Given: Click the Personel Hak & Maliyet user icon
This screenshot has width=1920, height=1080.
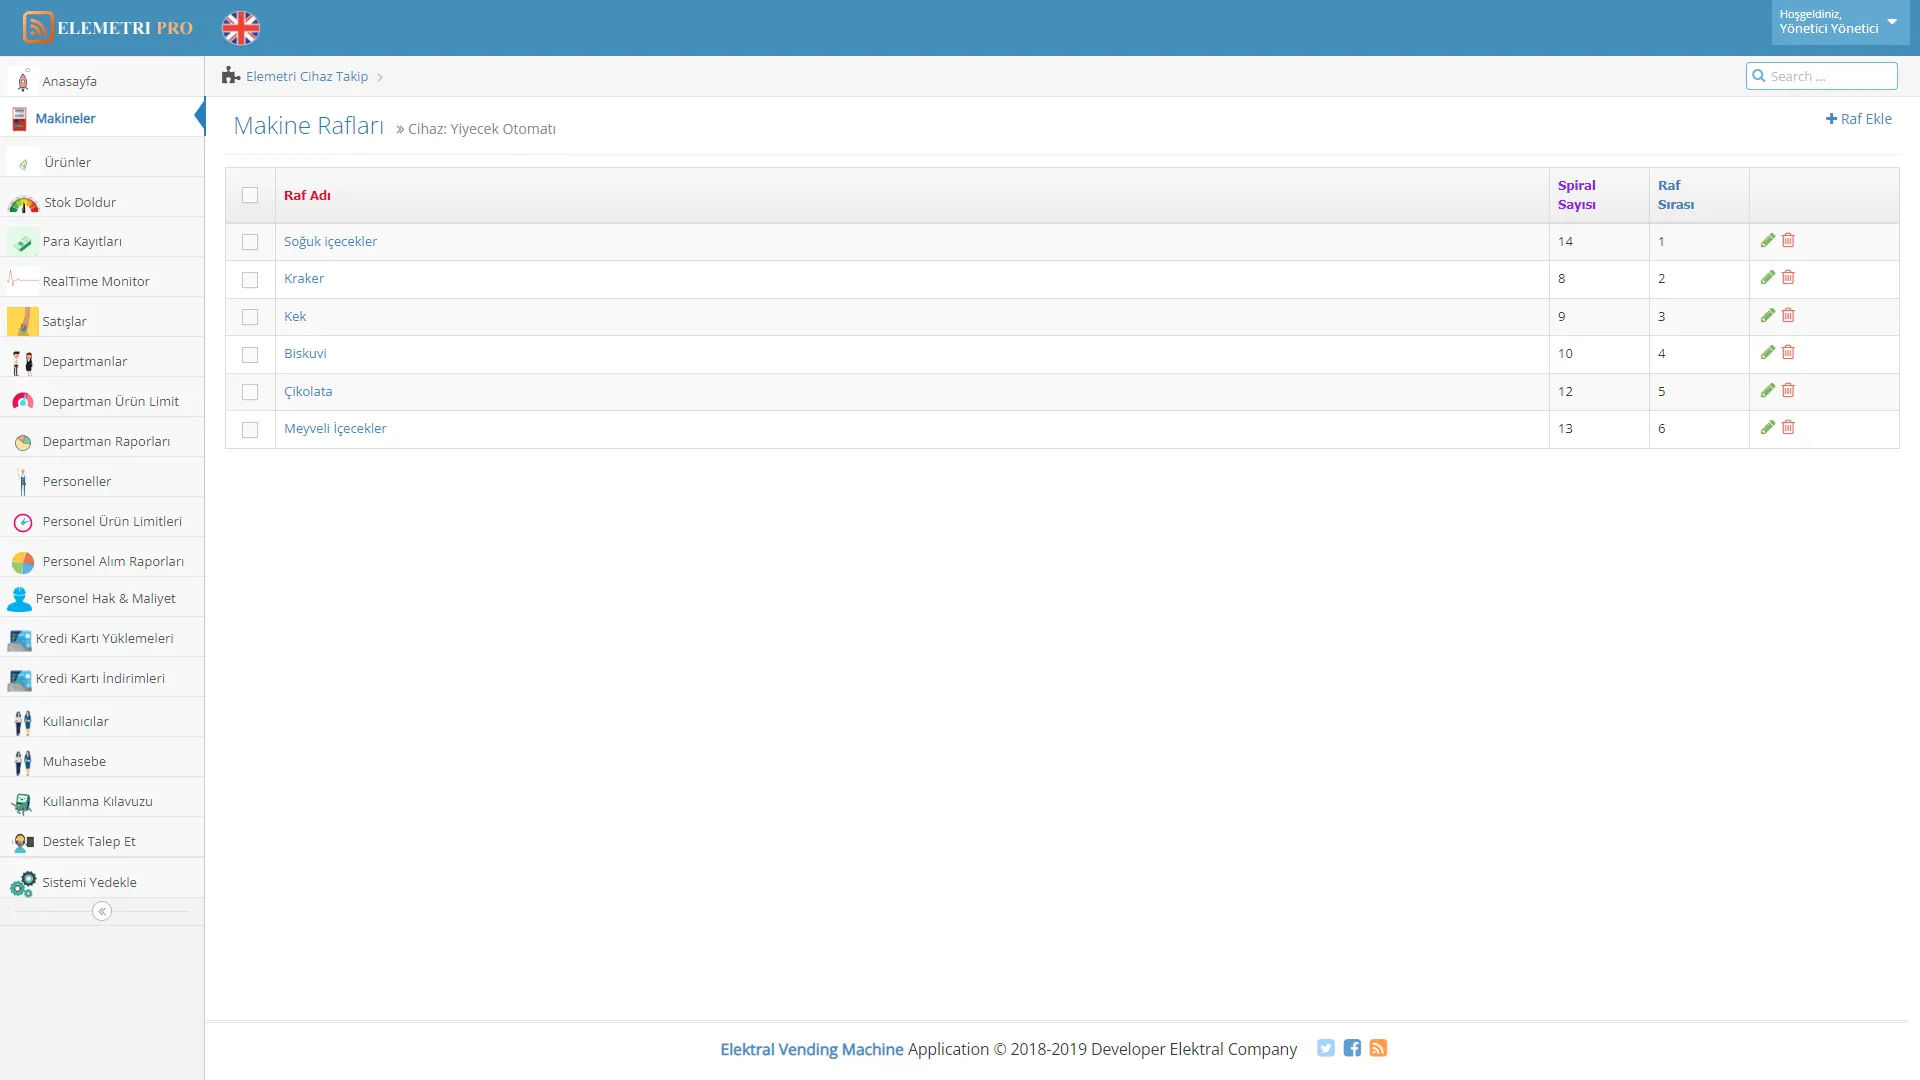Looking at the screenshot, I should 19,599.
